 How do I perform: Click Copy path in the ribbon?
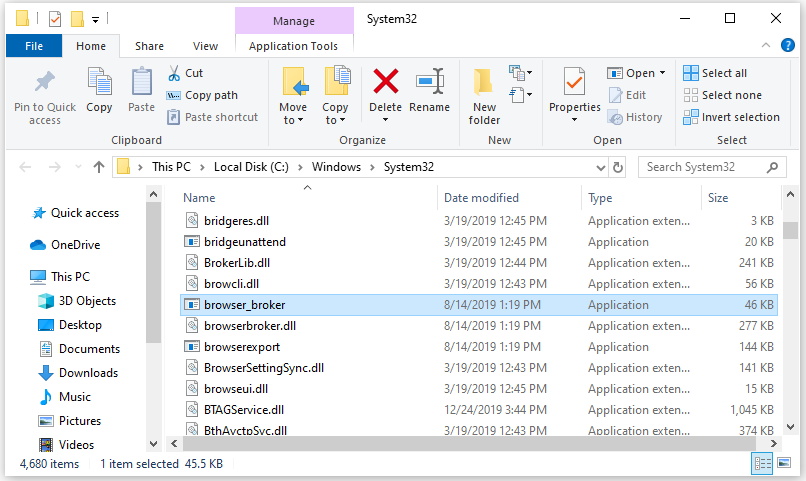(203, 96)
